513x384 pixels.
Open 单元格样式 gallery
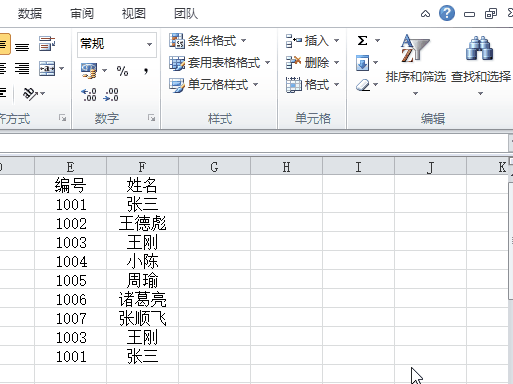[x=213, y=85]
